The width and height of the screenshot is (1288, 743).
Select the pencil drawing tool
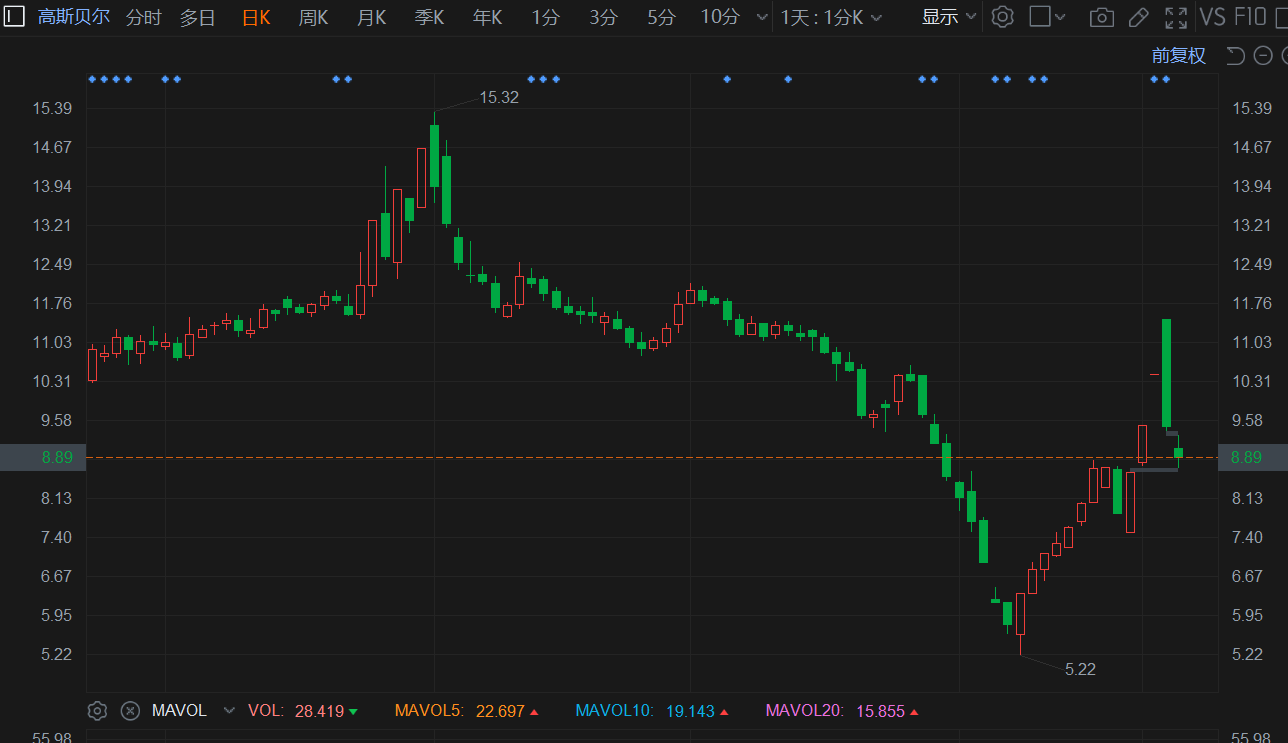(x=1138, y=17)
